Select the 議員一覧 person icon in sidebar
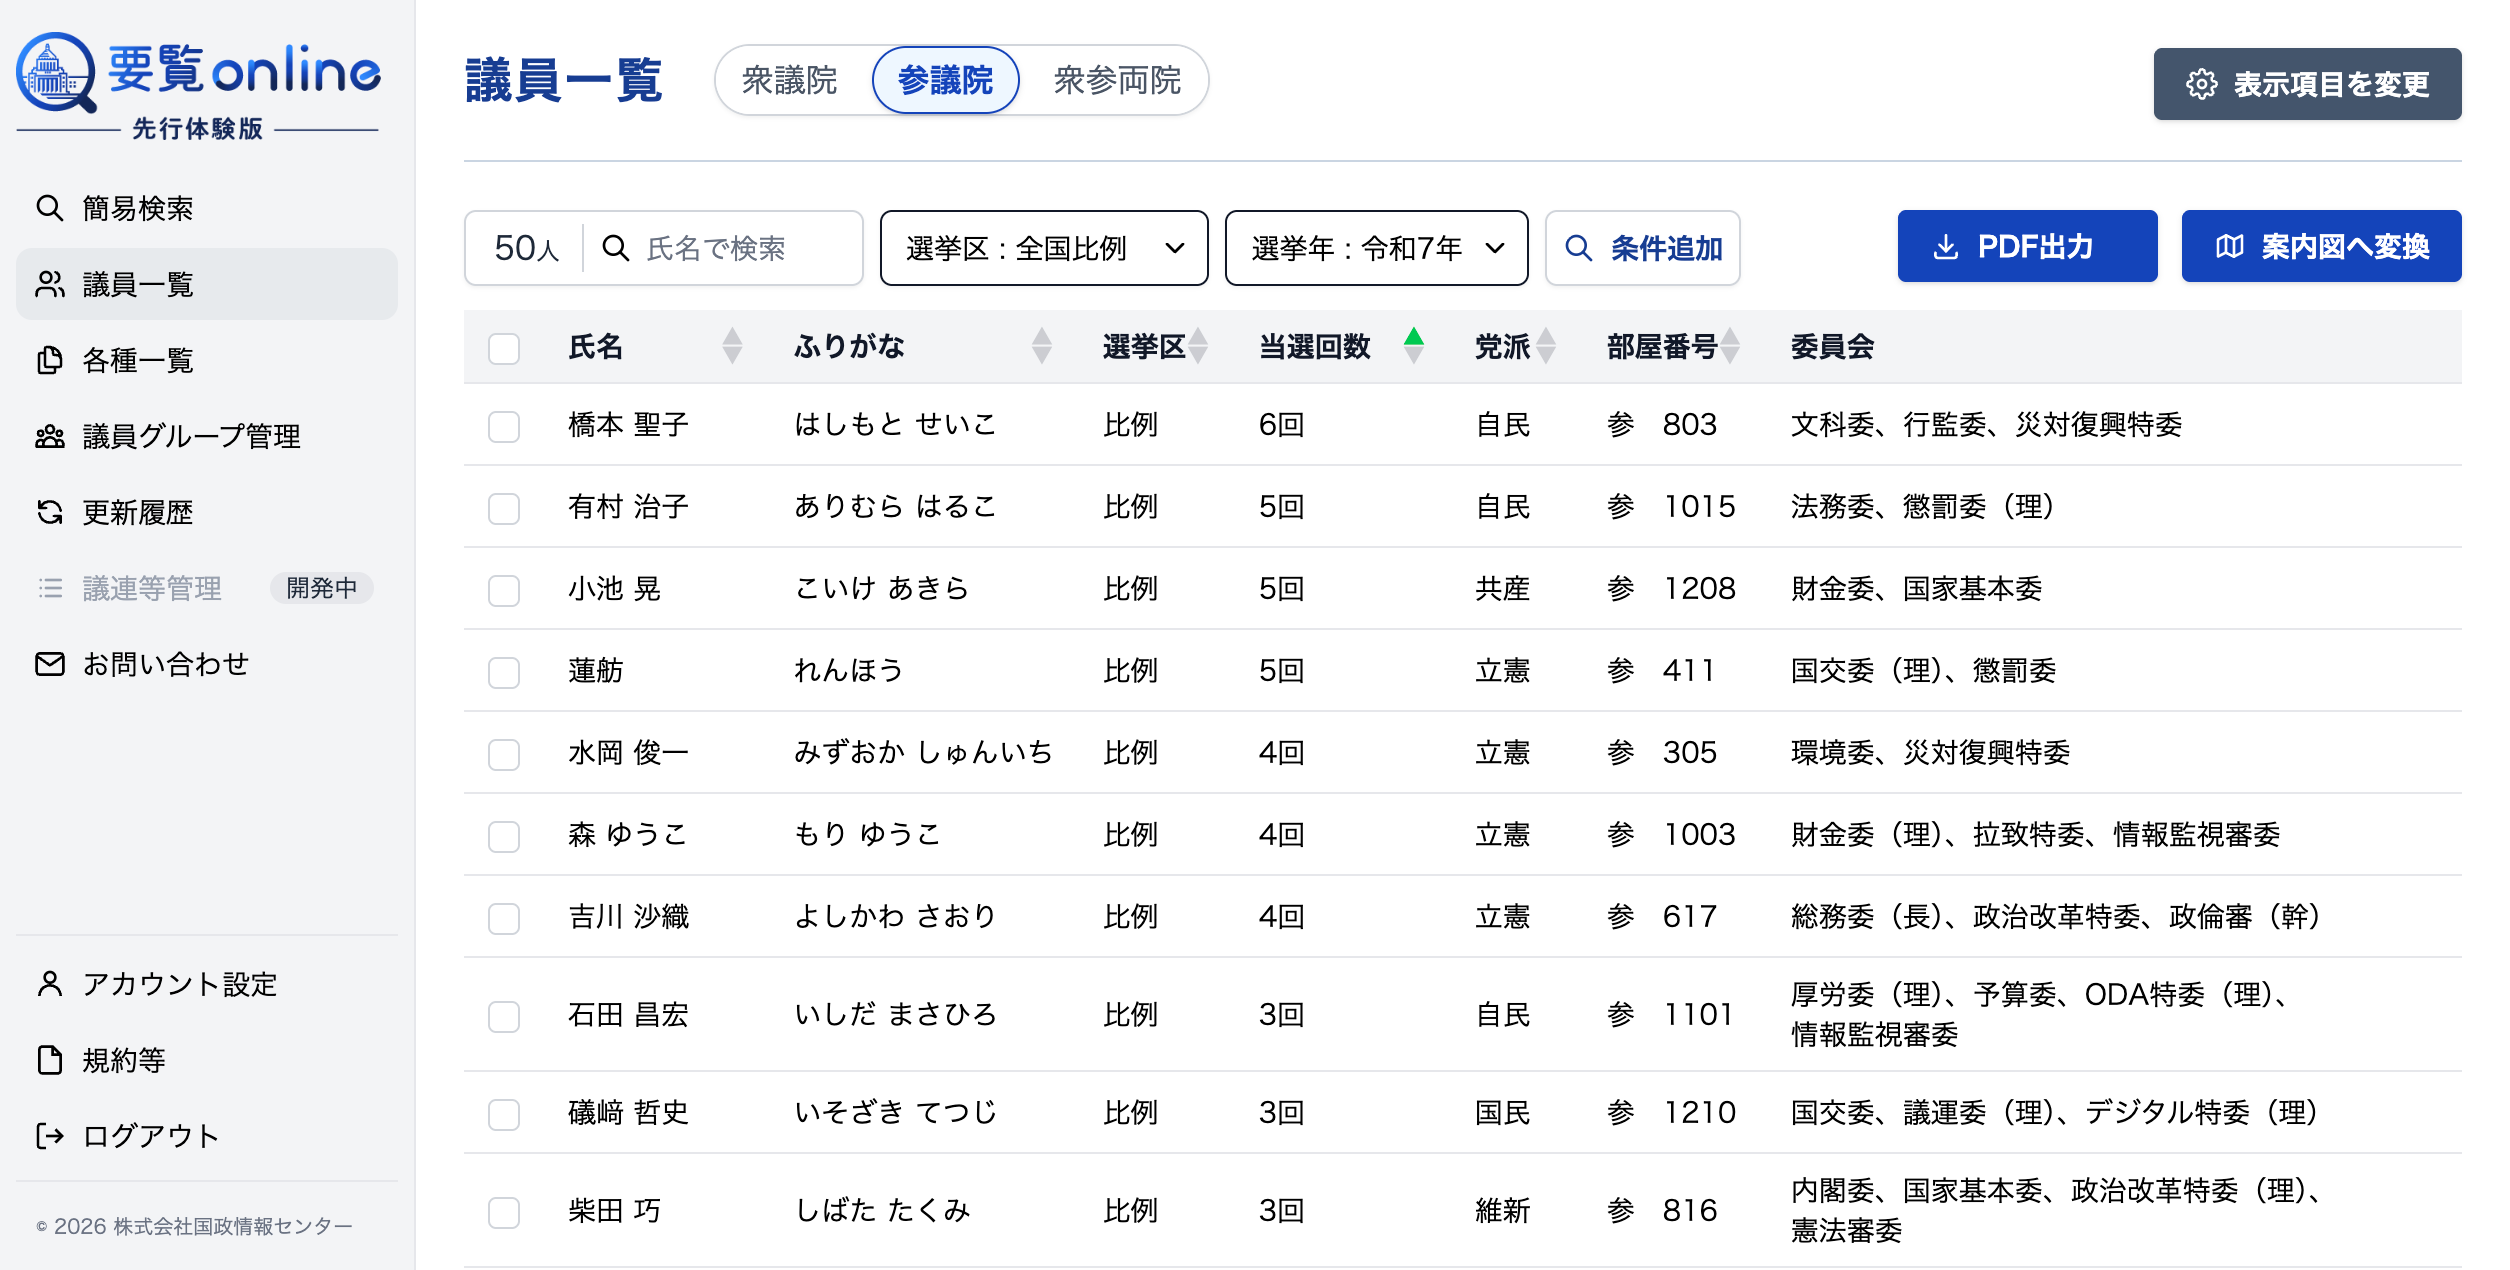This screenshot has width=2510, height=1270. [x=49, y=284]
